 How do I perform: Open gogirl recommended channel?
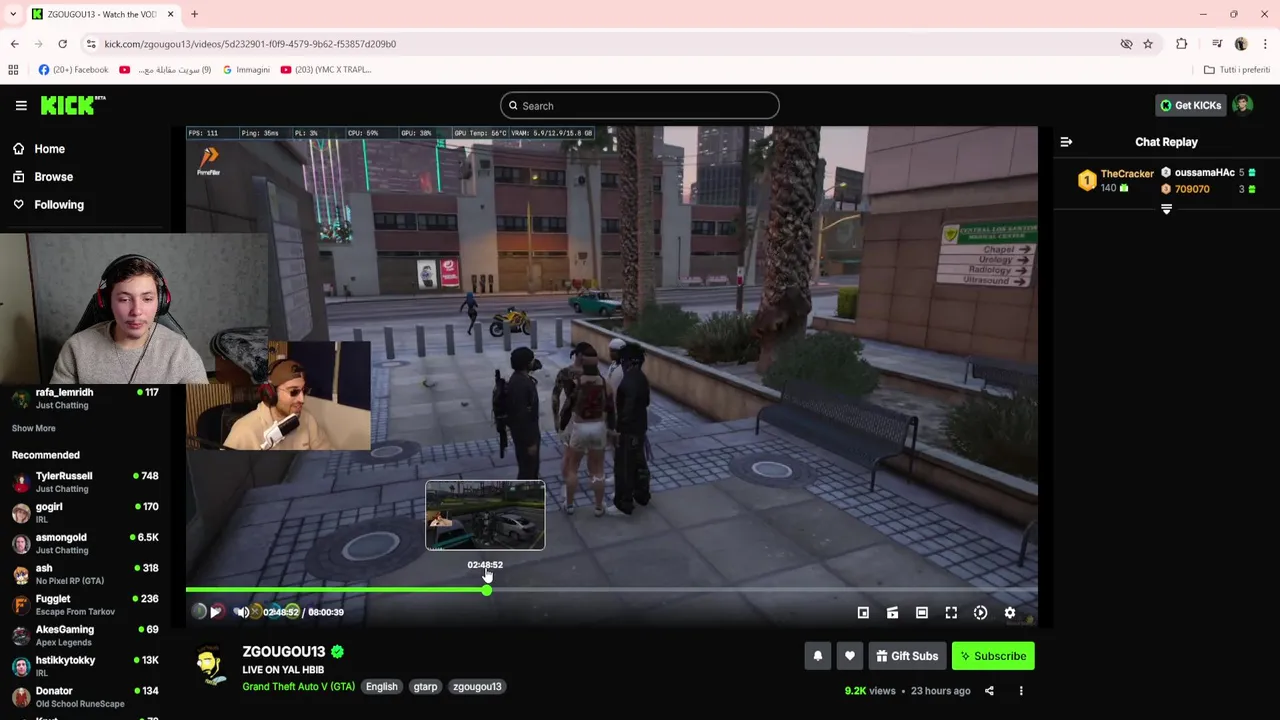click(85, 513)
